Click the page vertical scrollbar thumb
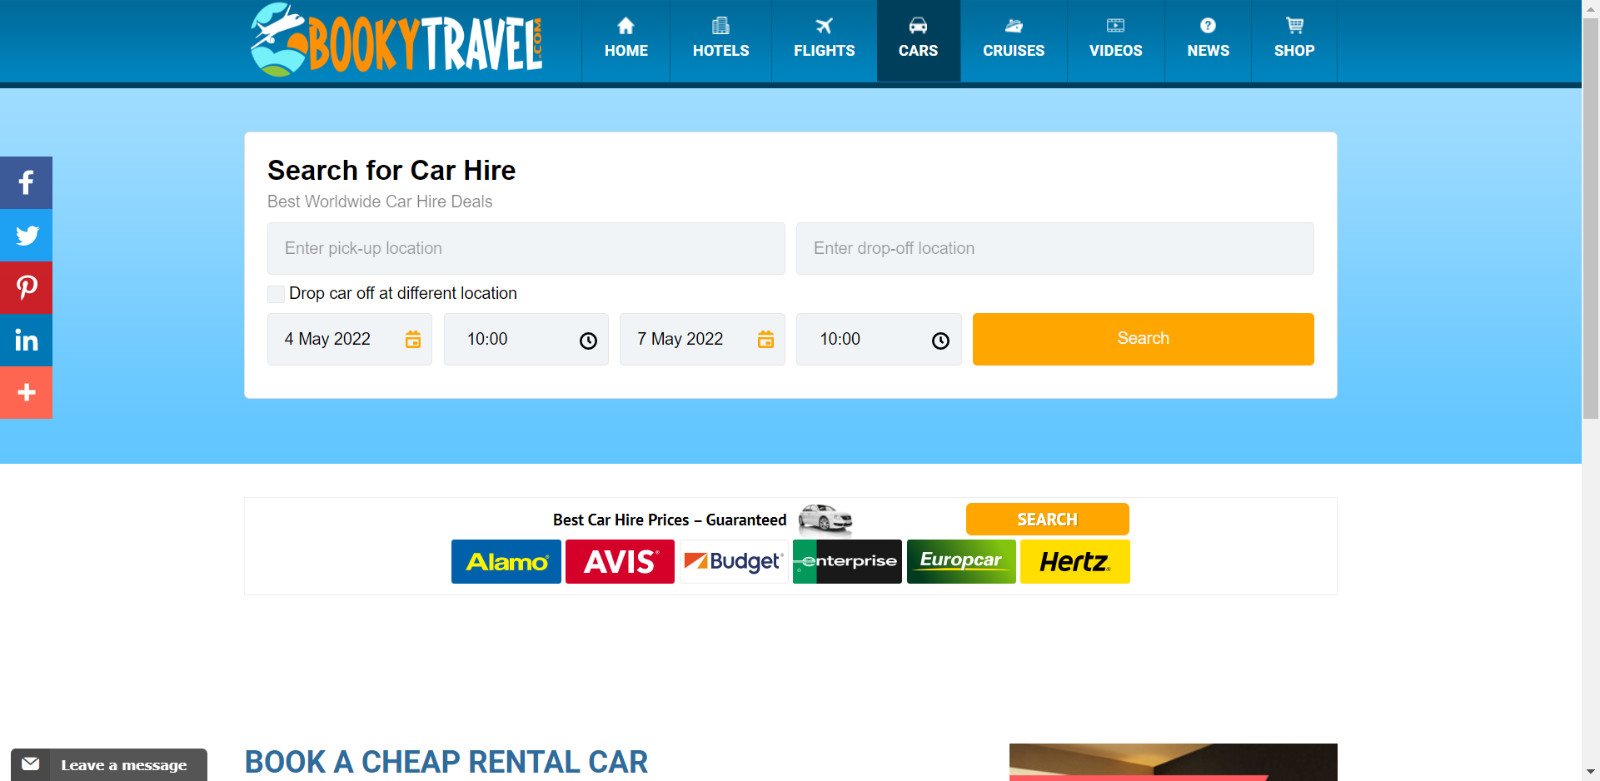The height and width of the screenshot is (781, 1600). [x=1591, y=218]
